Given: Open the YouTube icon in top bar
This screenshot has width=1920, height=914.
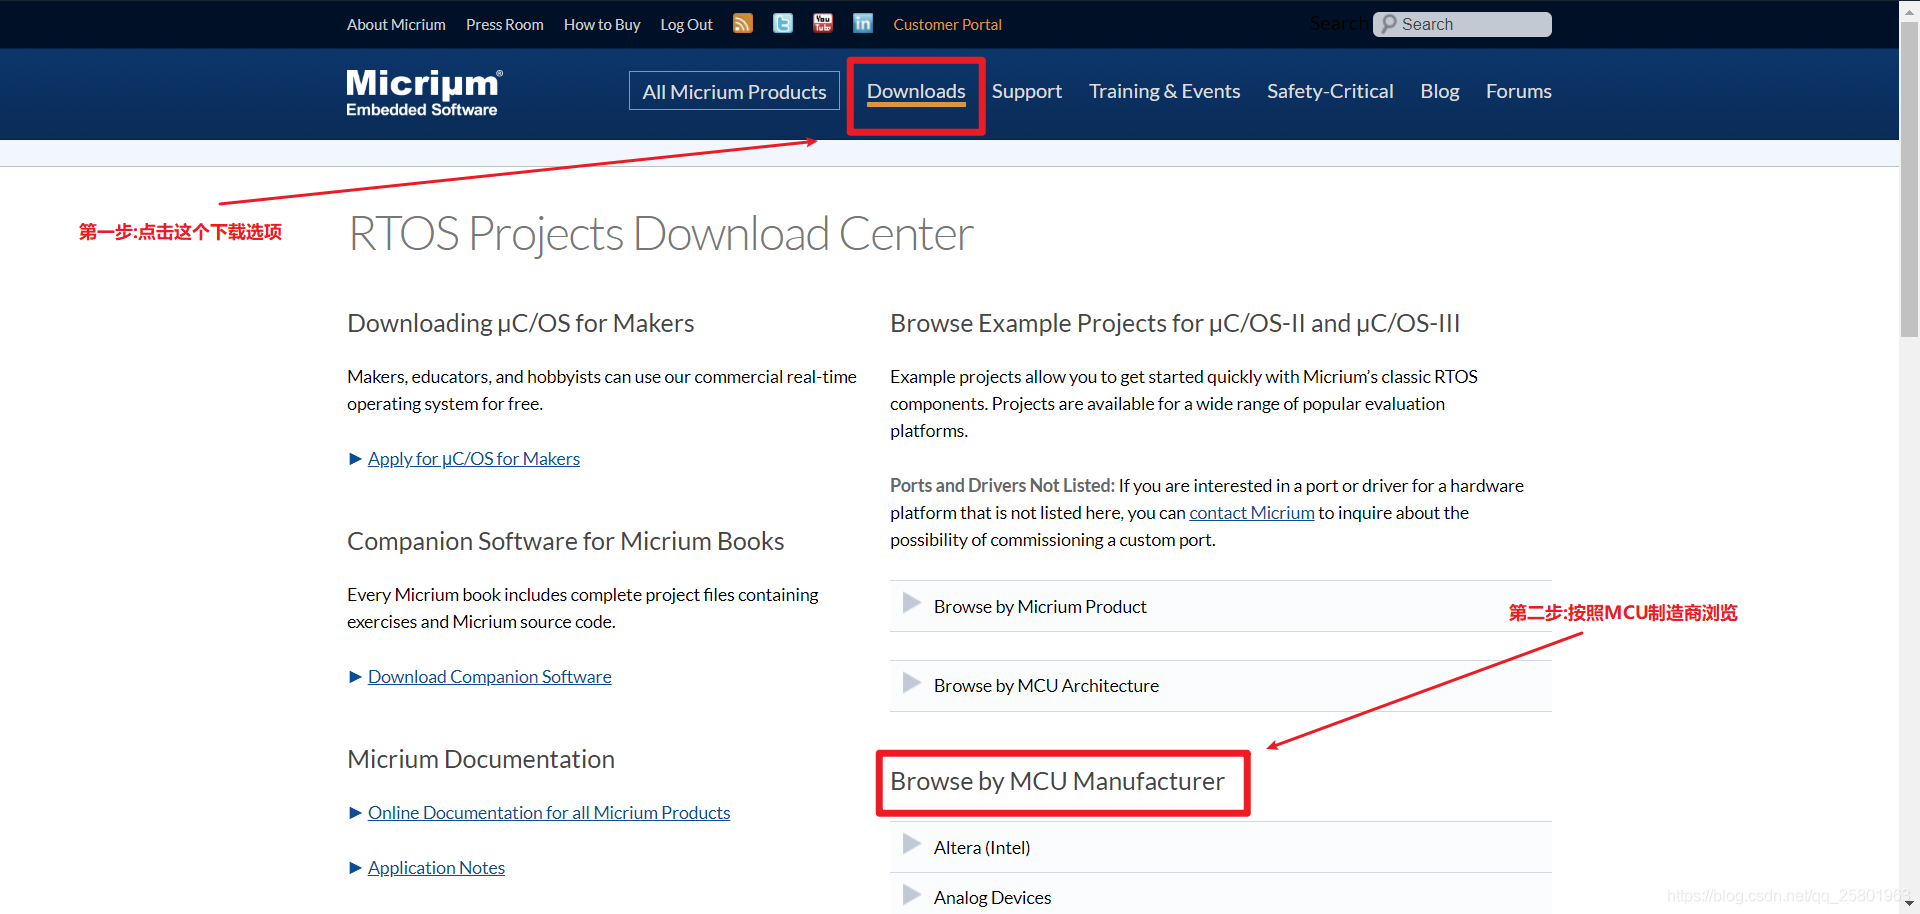Looking at the screenshot, I should coord(823,23).
